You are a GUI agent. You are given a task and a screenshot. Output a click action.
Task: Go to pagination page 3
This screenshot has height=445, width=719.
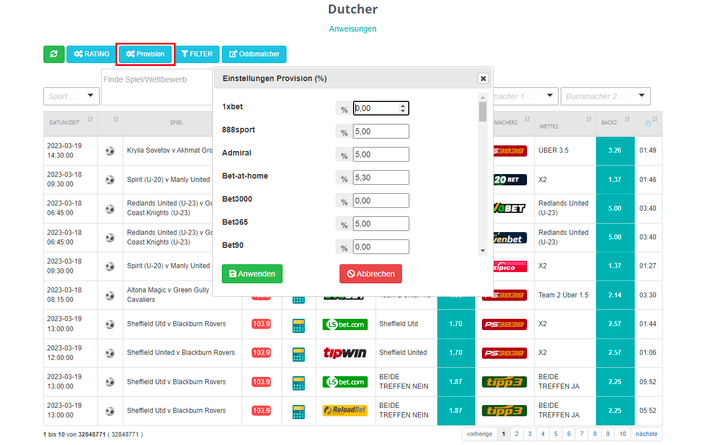(530, 434)
